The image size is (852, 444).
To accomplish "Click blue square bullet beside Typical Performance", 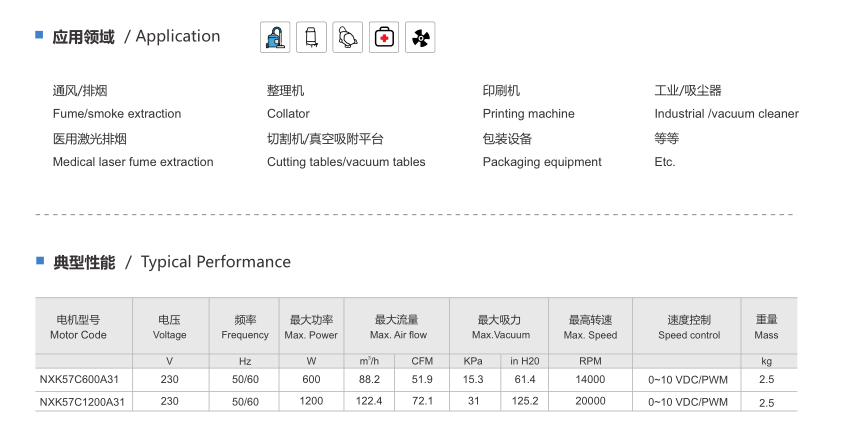I will point(40,261).
